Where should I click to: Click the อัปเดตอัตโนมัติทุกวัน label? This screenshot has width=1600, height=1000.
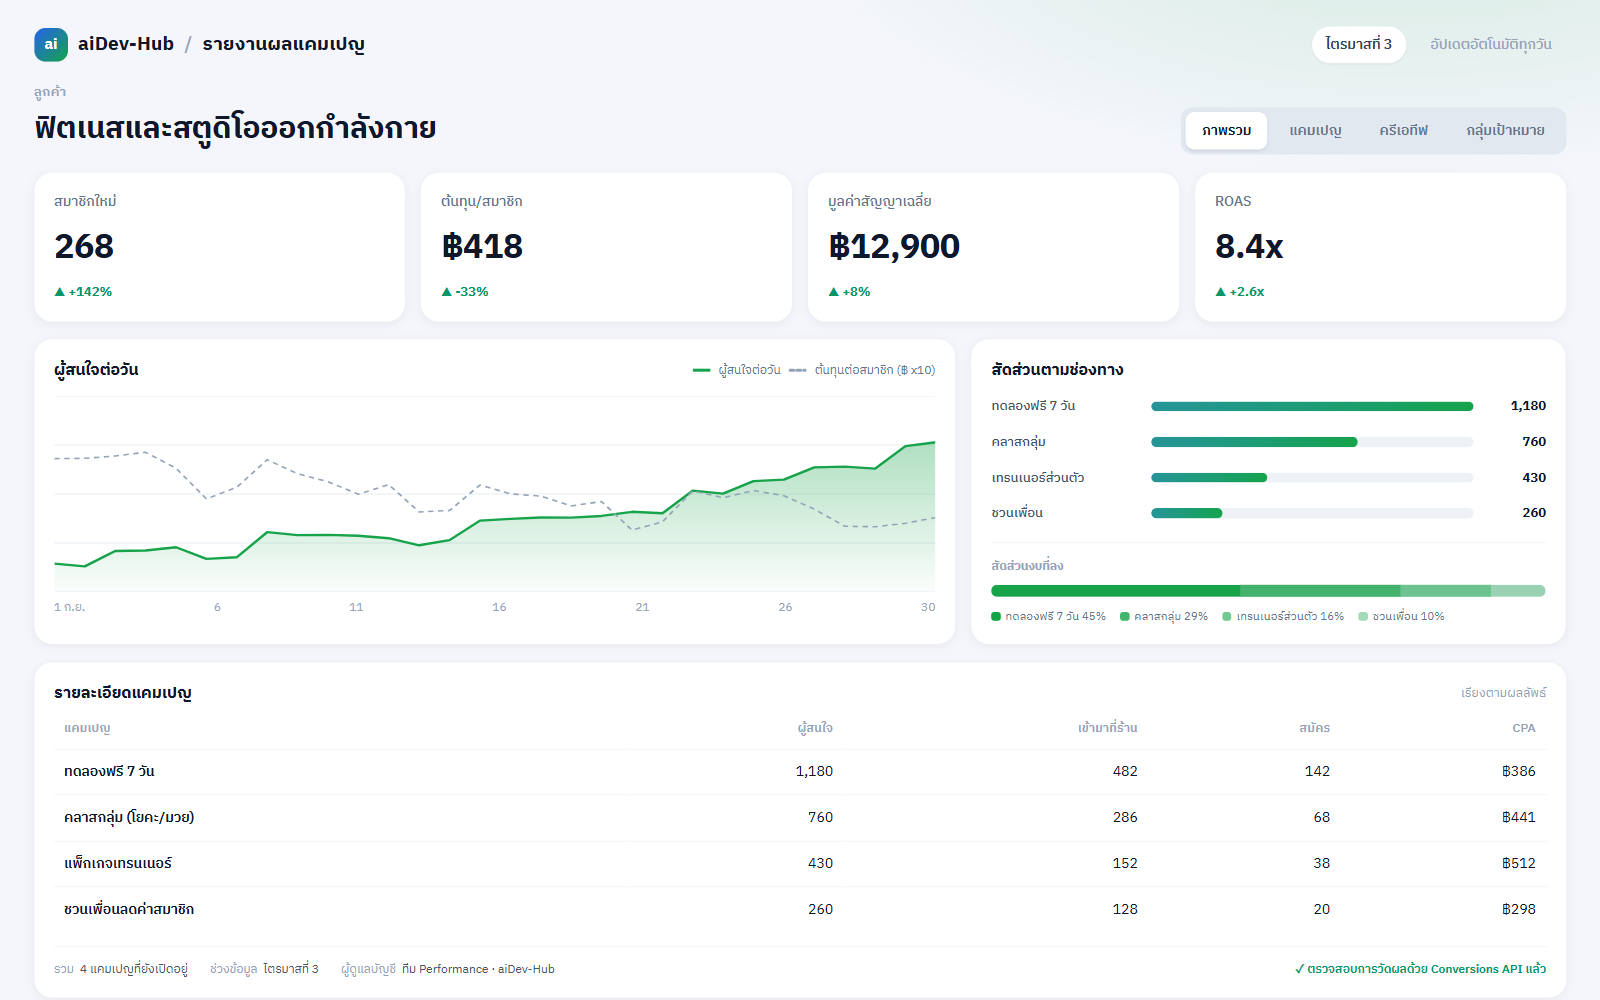pos(1491,44)
